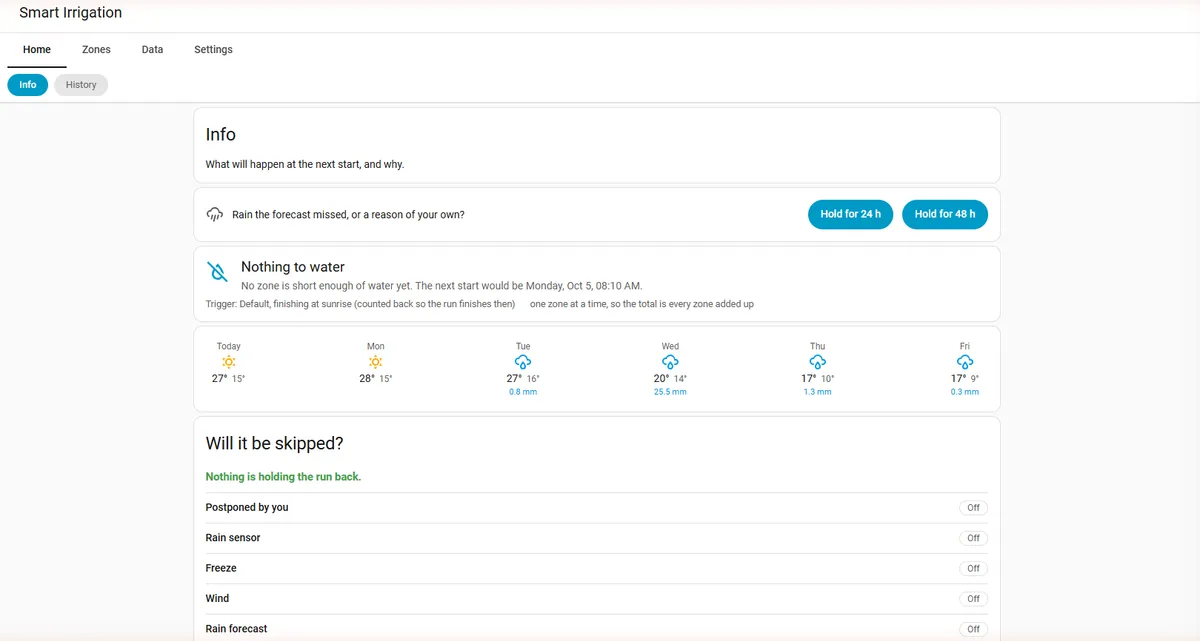This screenshot has height=641, width=1200.
Task: Click Today's sunny weather icon
Action: coord(229,362)
